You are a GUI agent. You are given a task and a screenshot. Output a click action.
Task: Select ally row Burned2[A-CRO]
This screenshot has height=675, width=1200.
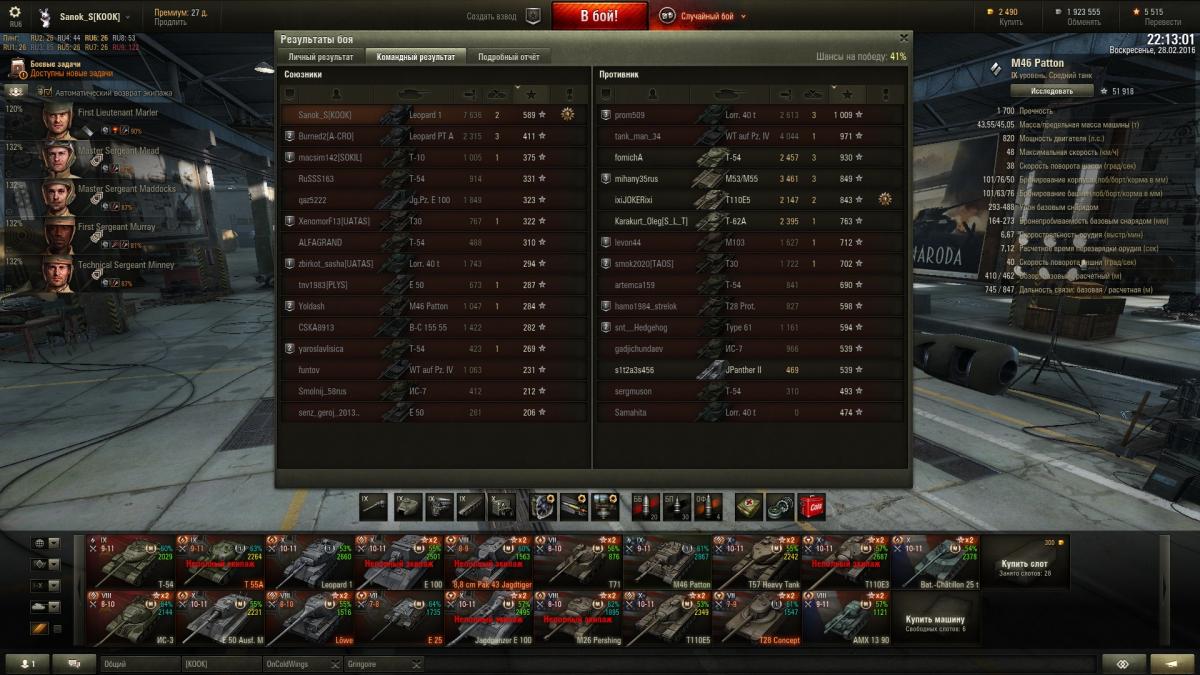436,136
